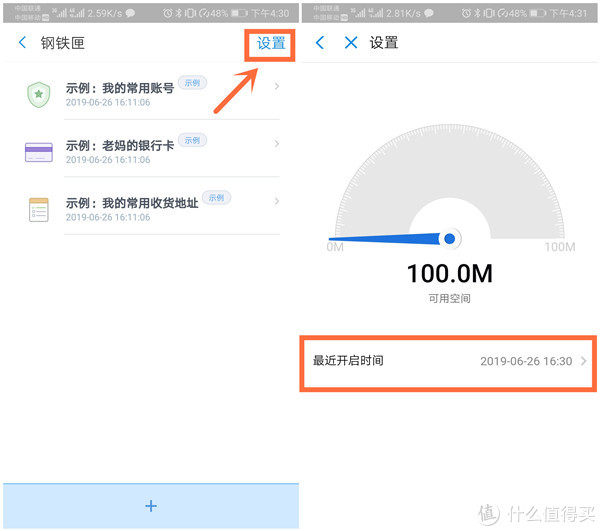Tap the bank card icon for 老妈的银行卡
The height and width of the screenshot is (531, 600).
[39, 152]
